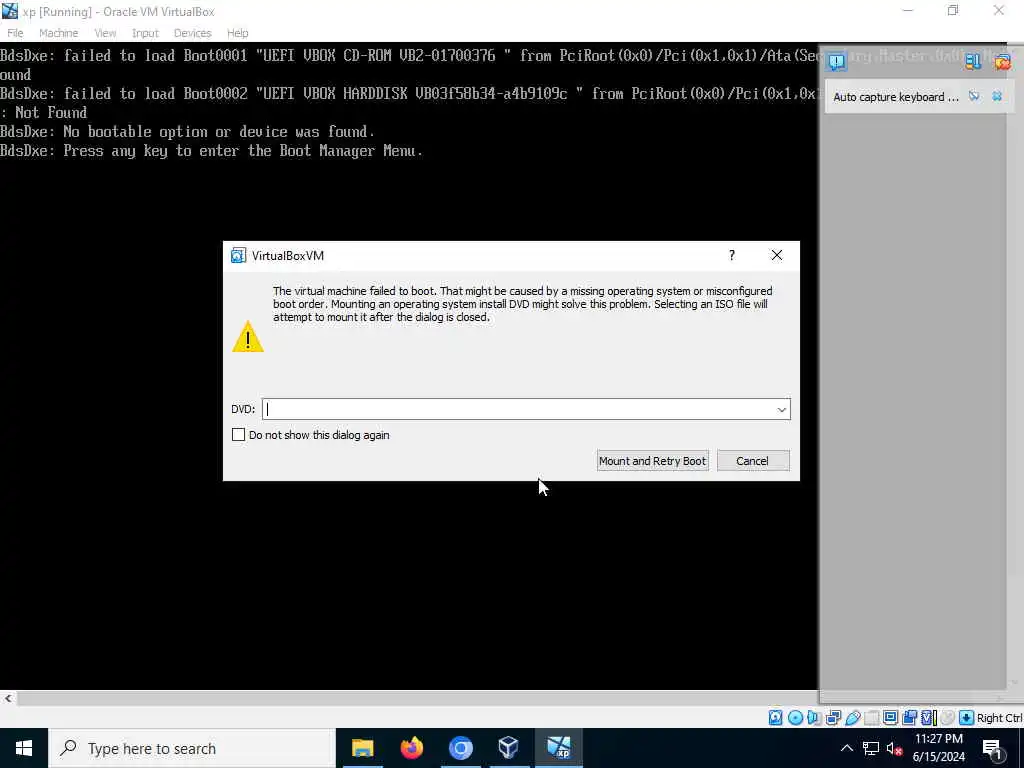Open the Help menu
Screen dimensions: 1024x768
[237, 33]
